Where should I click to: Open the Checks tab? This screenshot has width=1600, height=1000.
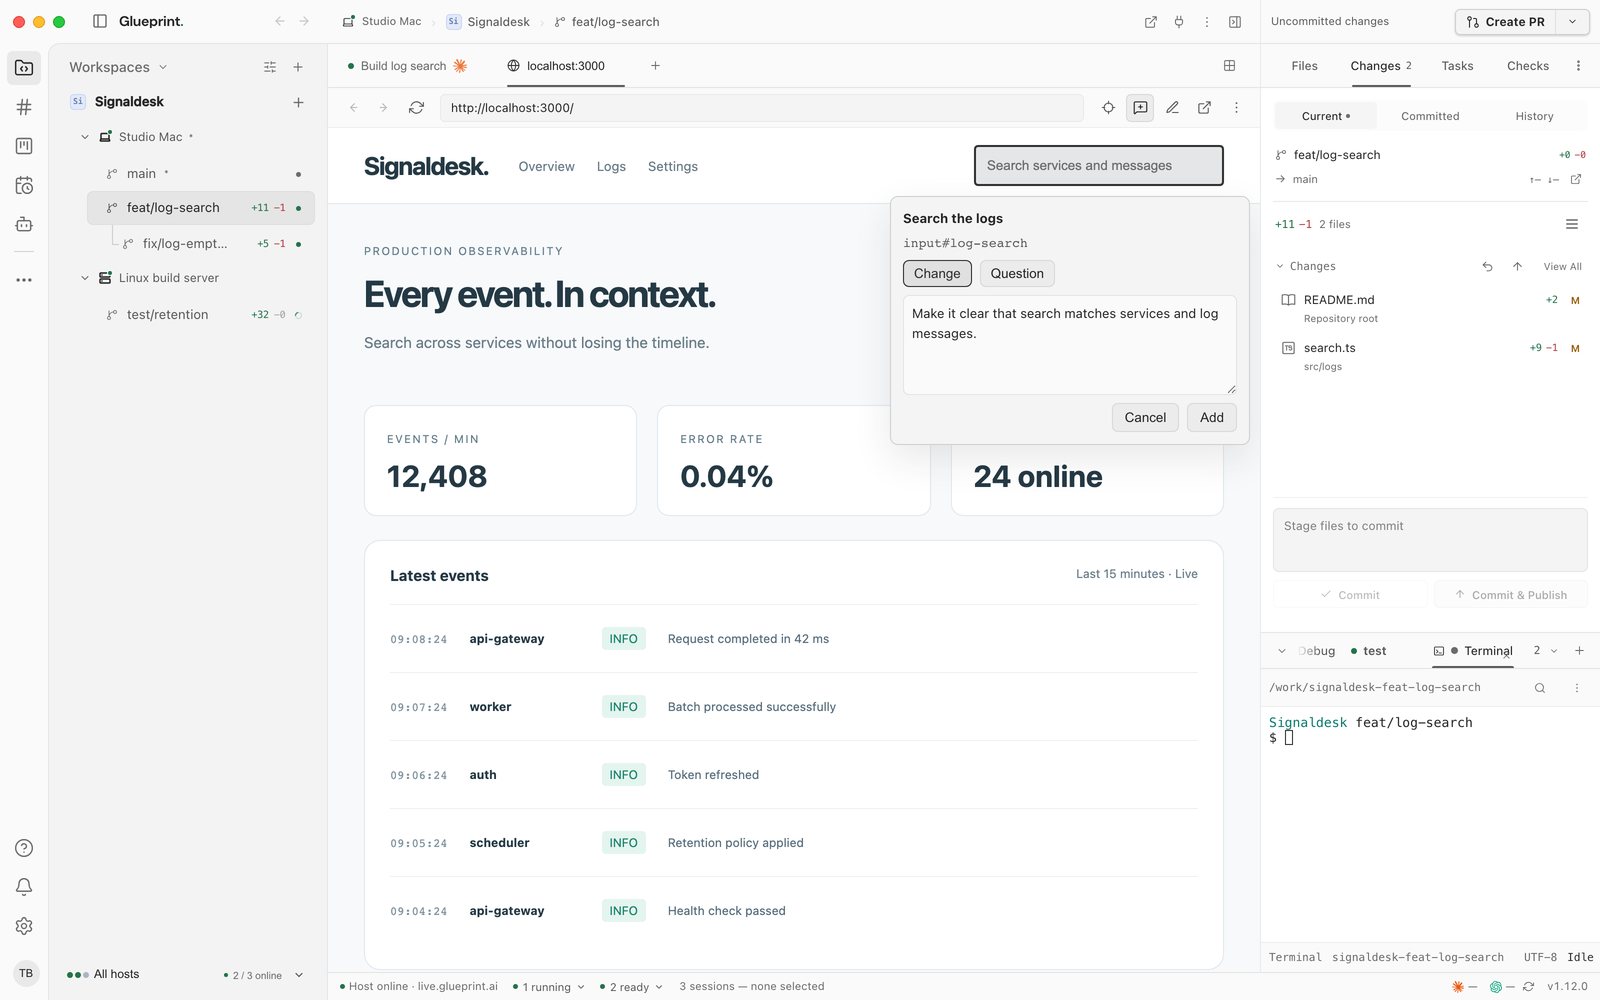1528,66
